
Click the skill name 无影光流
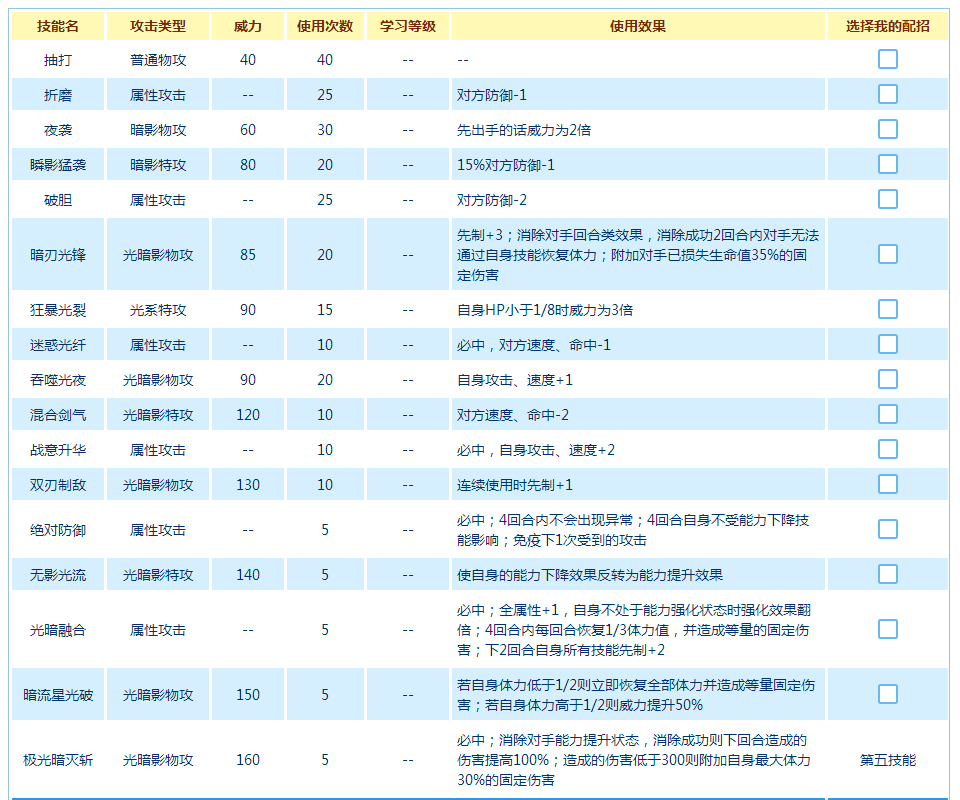click(x=58, y=575)
